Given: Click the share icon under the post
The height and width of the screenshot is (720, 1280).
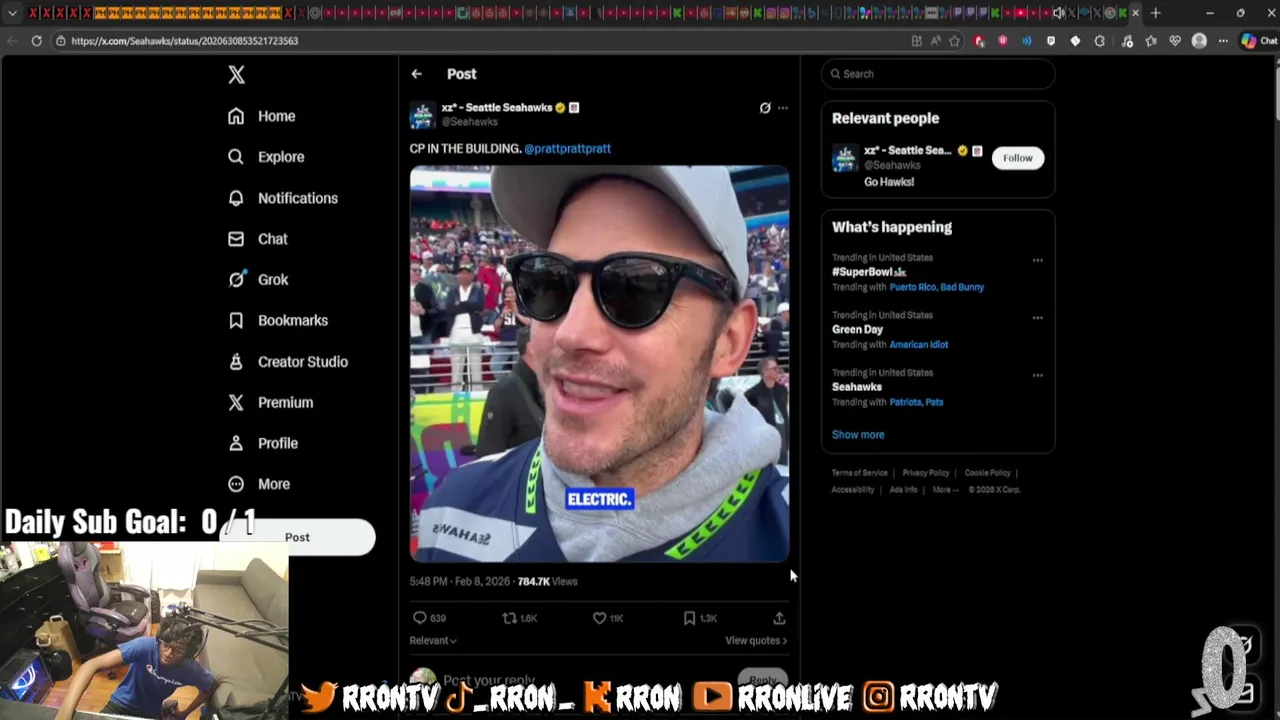Looking at the screenshot, I should pyautogui.click(x=779, y=618).
